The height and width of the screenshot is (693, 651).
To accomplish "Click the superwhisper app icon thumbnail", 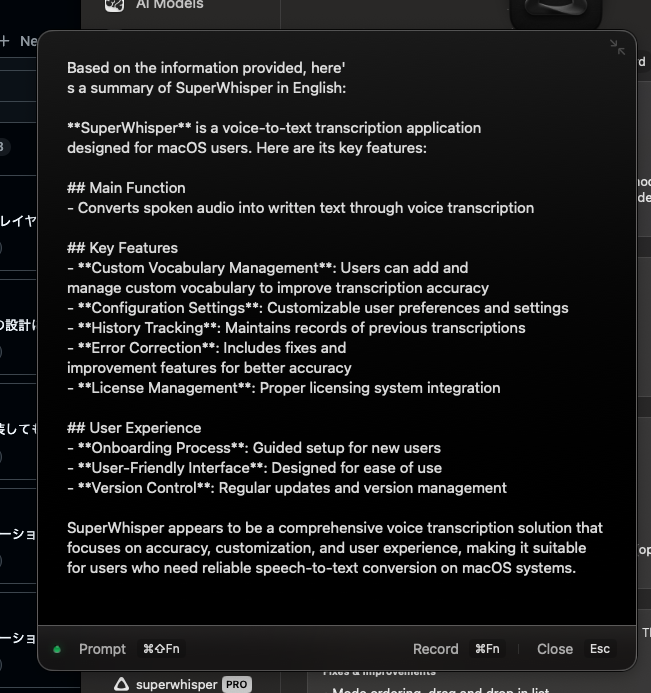I will tap(556, 12).
